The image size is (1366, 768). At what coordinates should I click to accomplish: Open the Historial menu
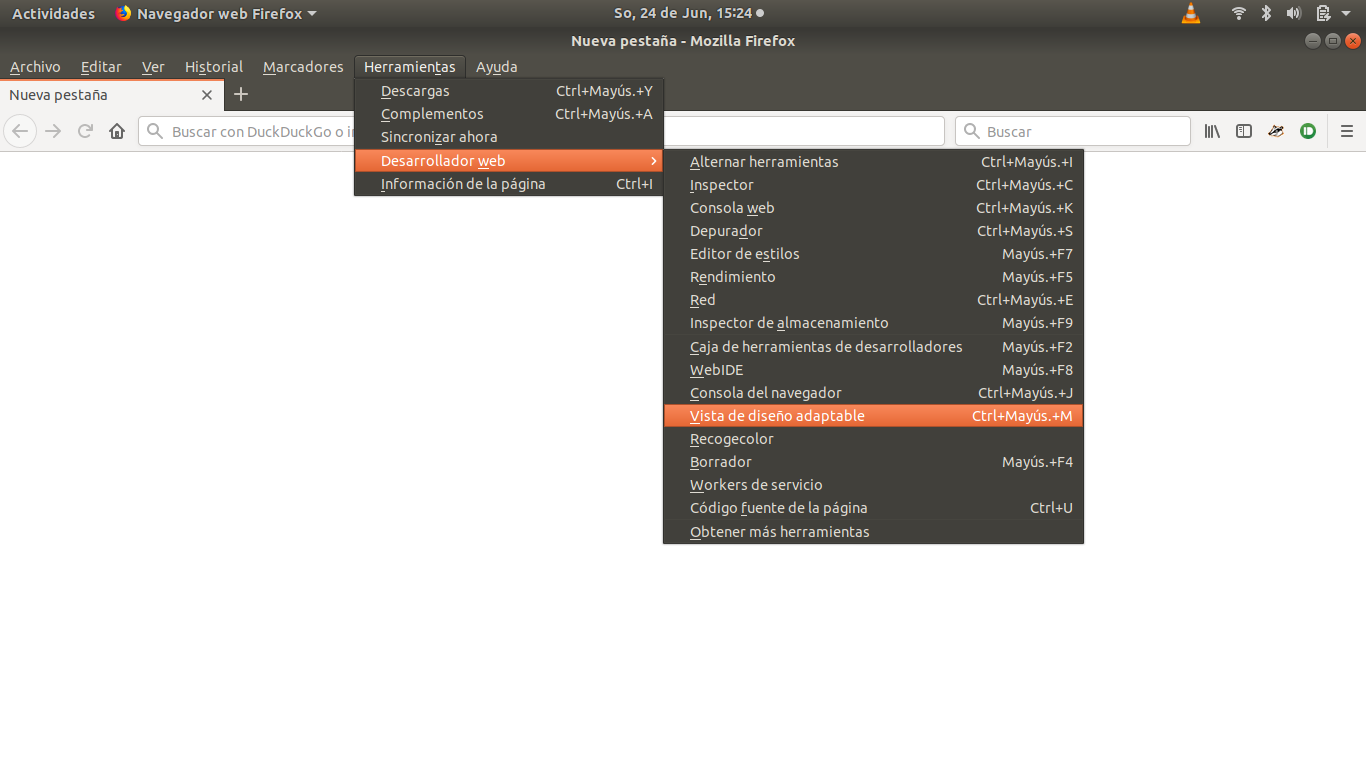click(214, 67)
